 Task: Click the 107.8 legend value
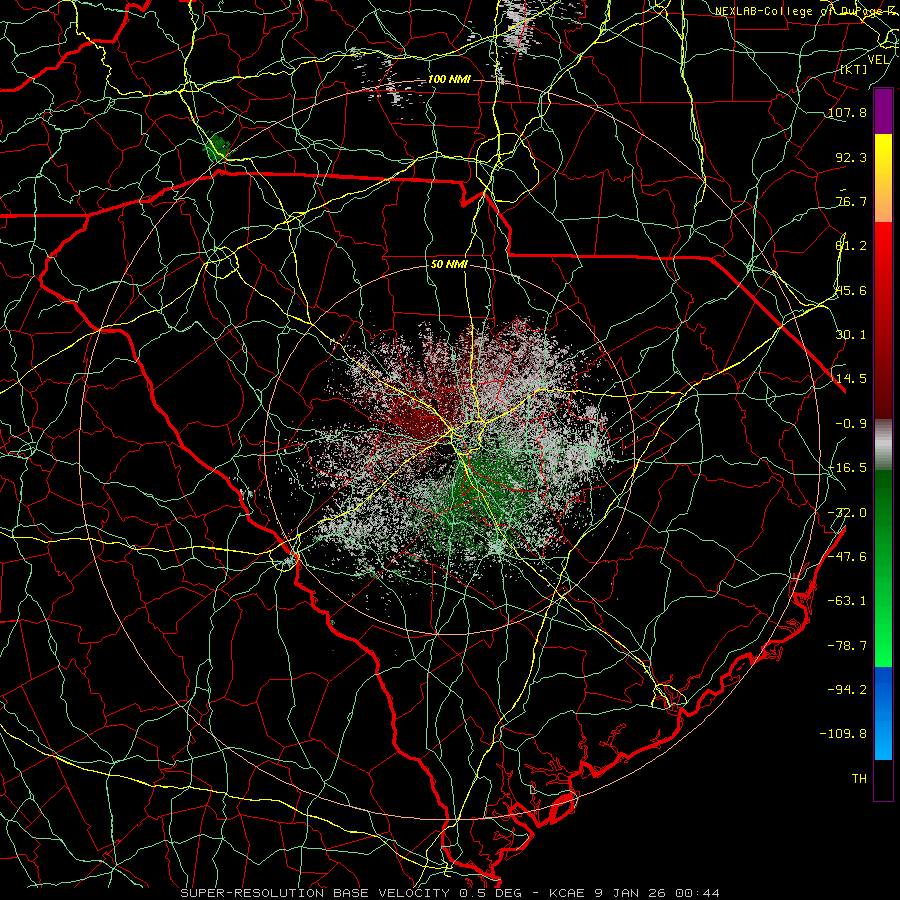pos(847,112)
